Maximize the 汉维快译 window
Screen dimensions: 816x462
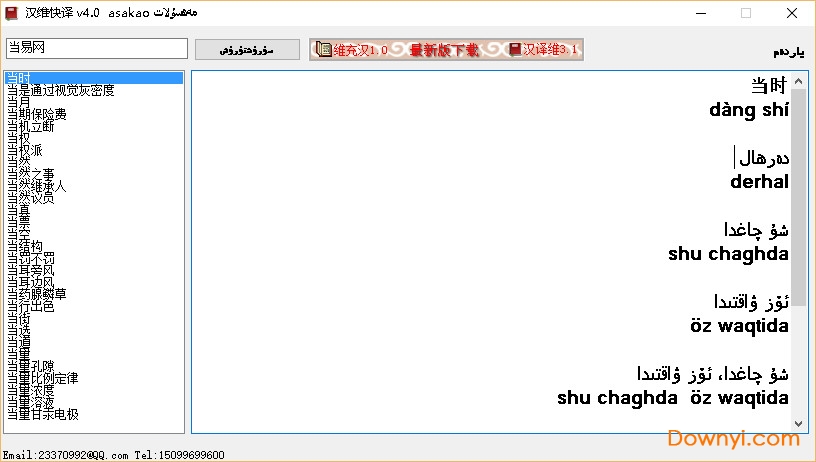click(746, 13)
